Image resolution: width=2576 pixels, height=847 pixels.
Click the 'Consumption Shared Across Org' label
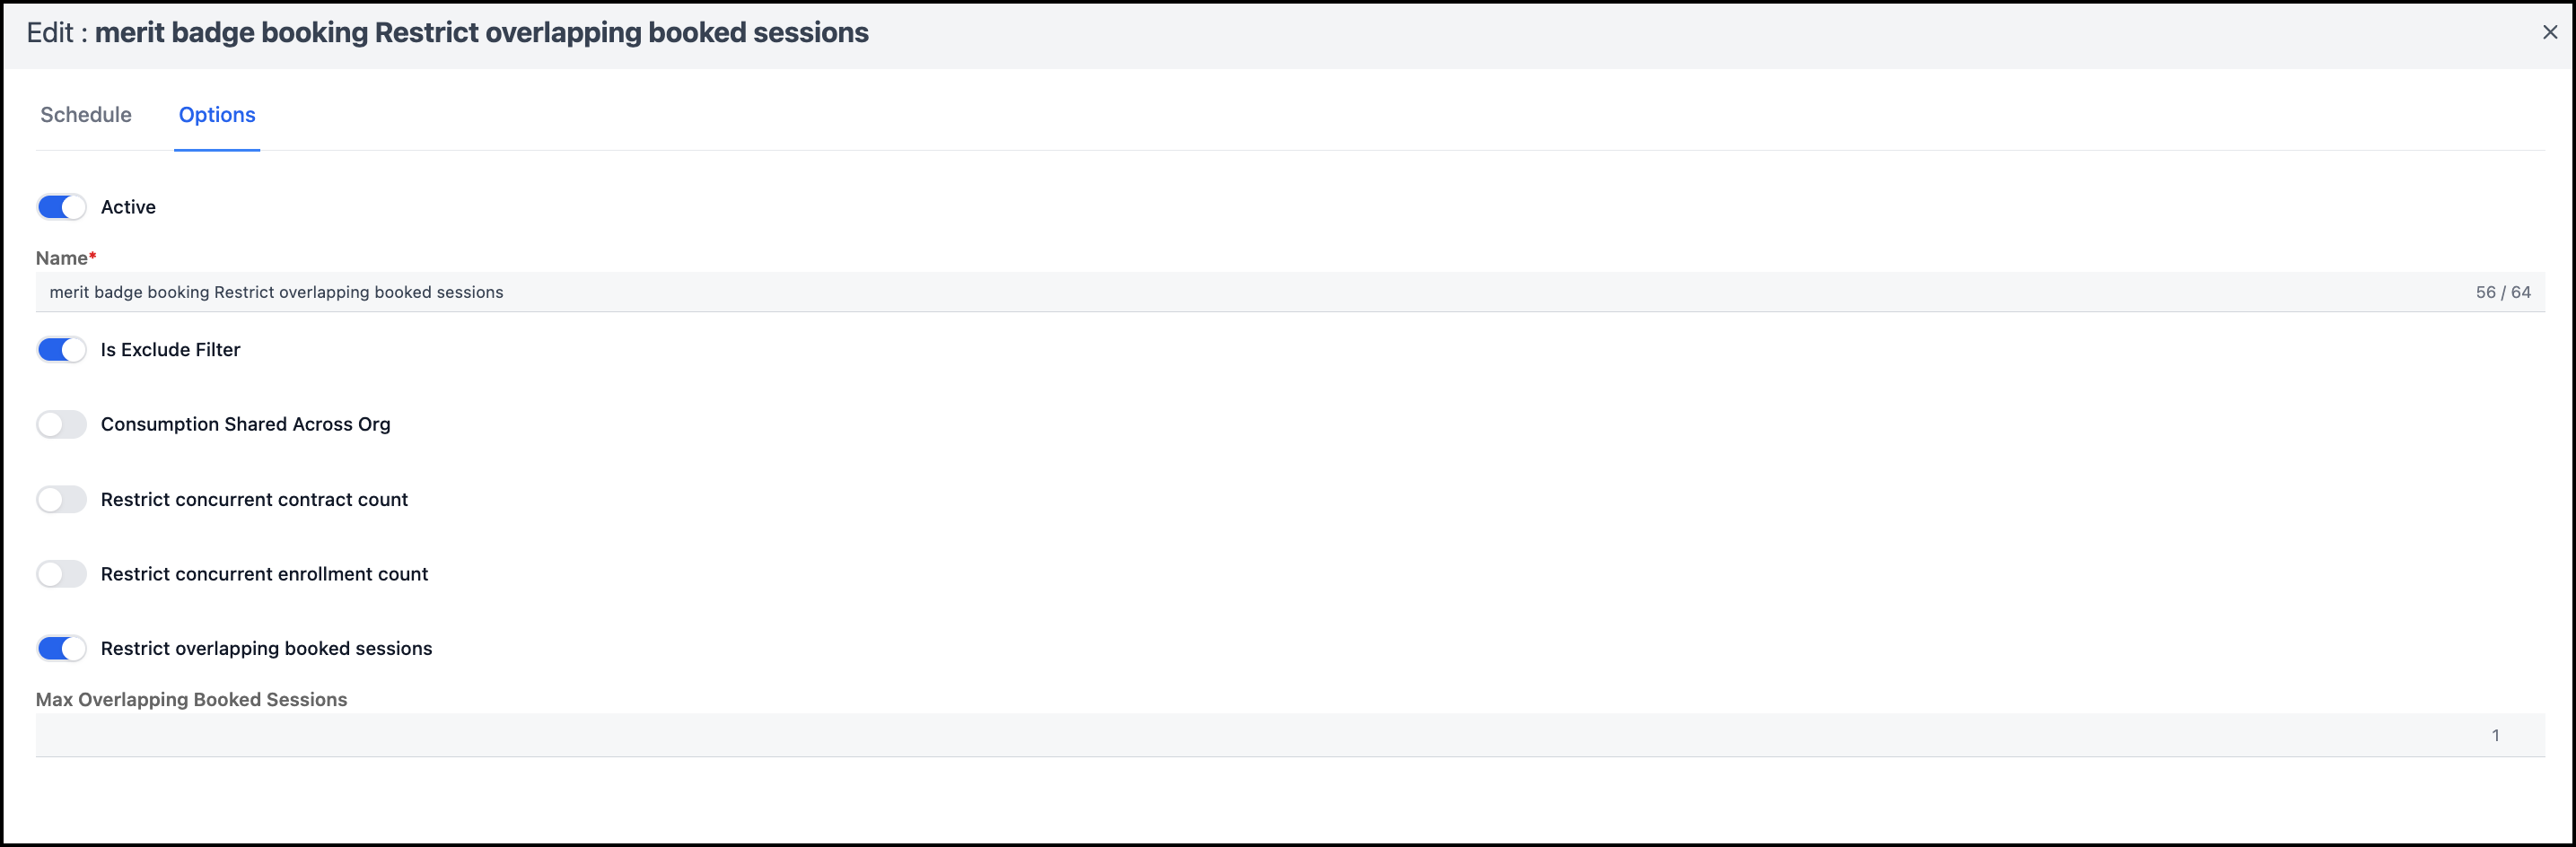coord(245,424)
